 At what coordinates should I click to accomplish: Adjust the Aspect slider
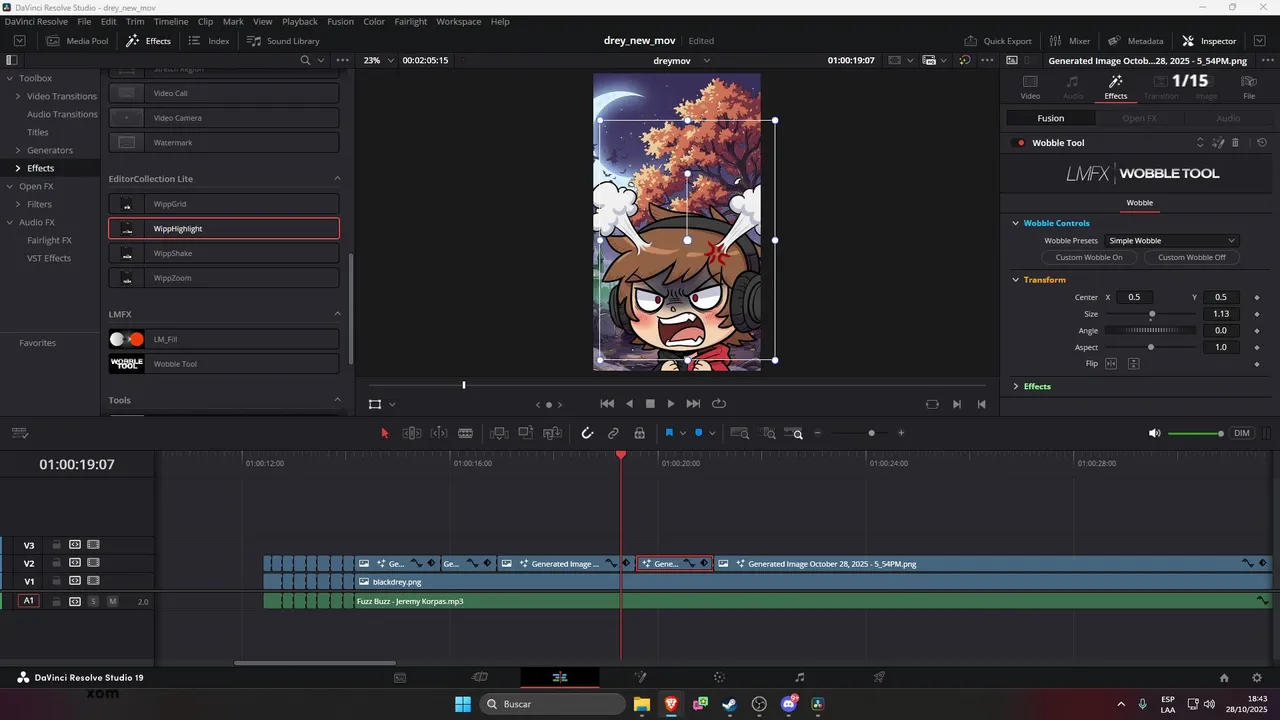[x=1150, y=347]
